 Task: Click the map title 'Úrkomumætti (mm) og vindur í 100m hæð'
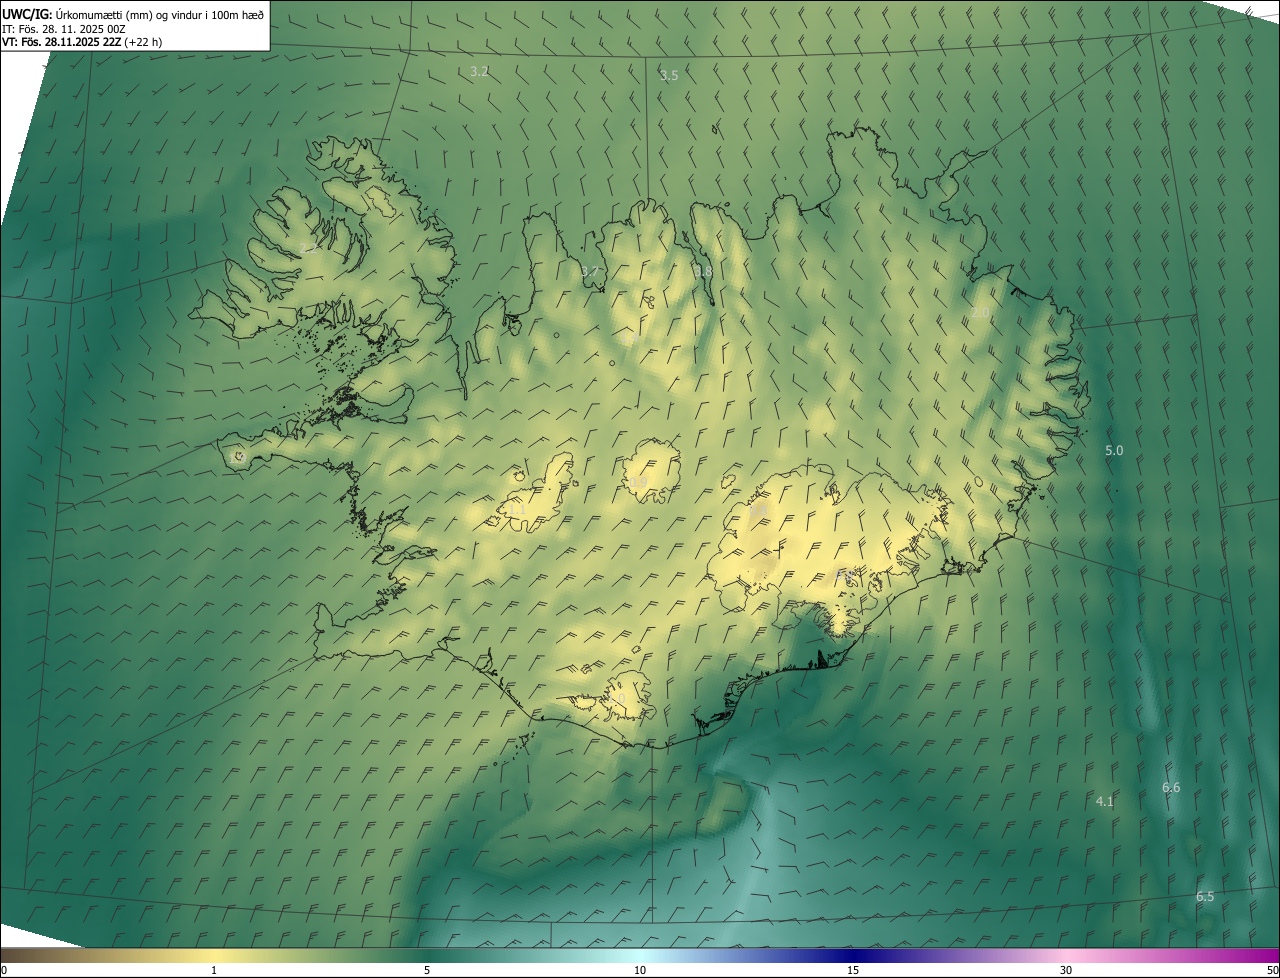point(160,13)
